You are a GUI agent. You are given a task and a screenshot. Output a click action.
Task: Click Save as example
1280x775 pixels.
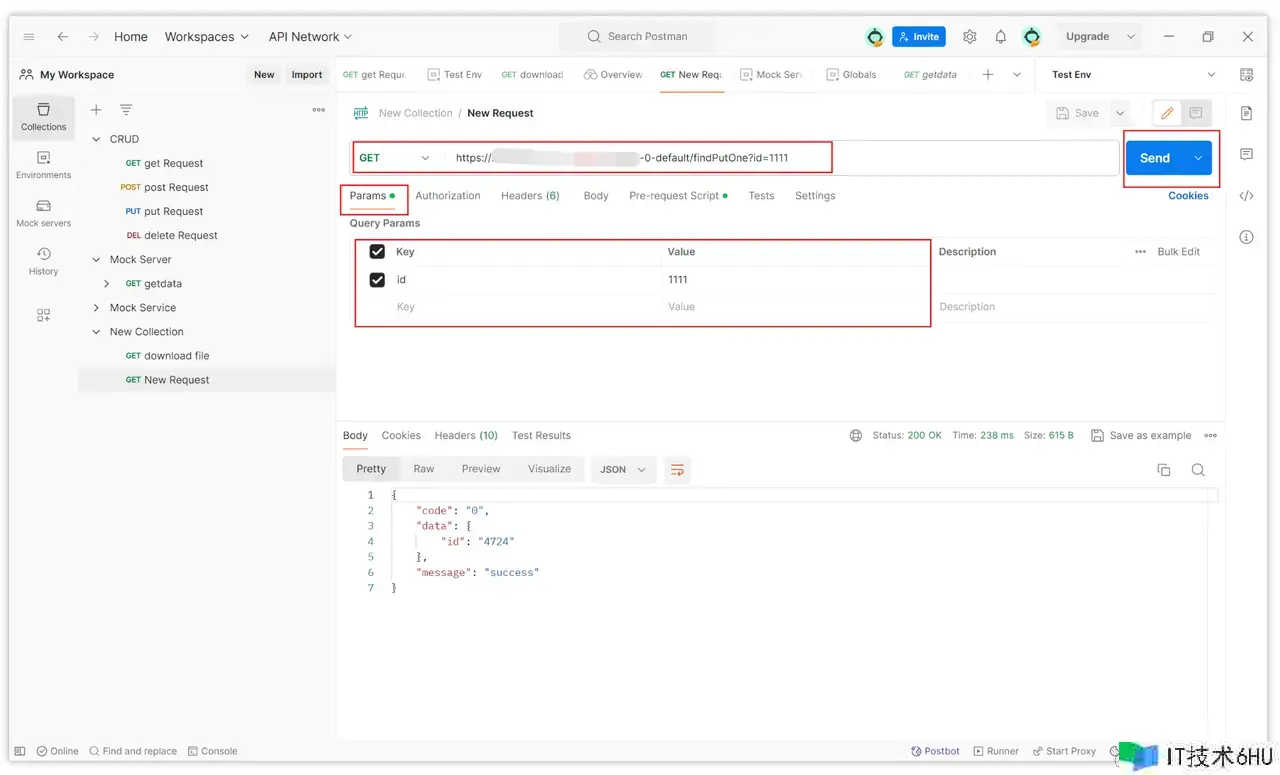coord(1141,436)
